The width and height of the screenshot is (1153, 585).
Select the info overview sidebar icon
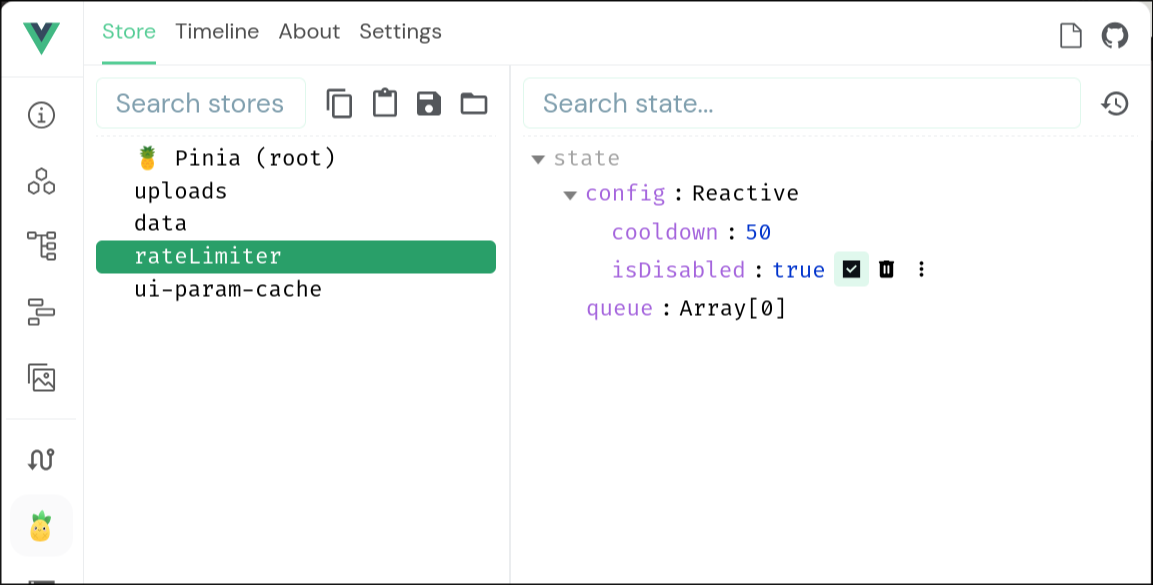[41, 113]
